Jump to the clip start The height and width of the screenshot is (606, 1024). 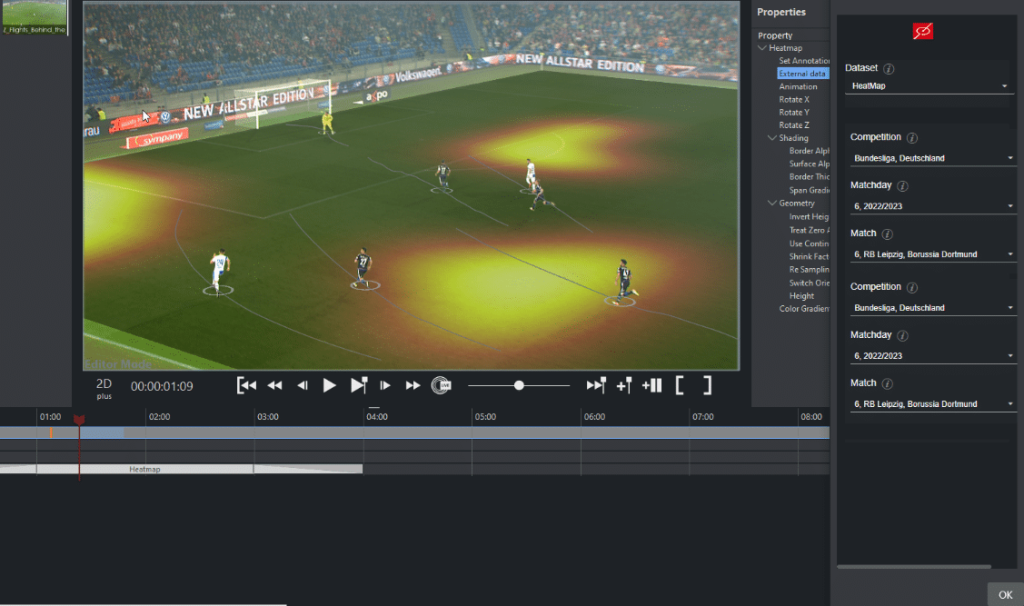point(247,385)
